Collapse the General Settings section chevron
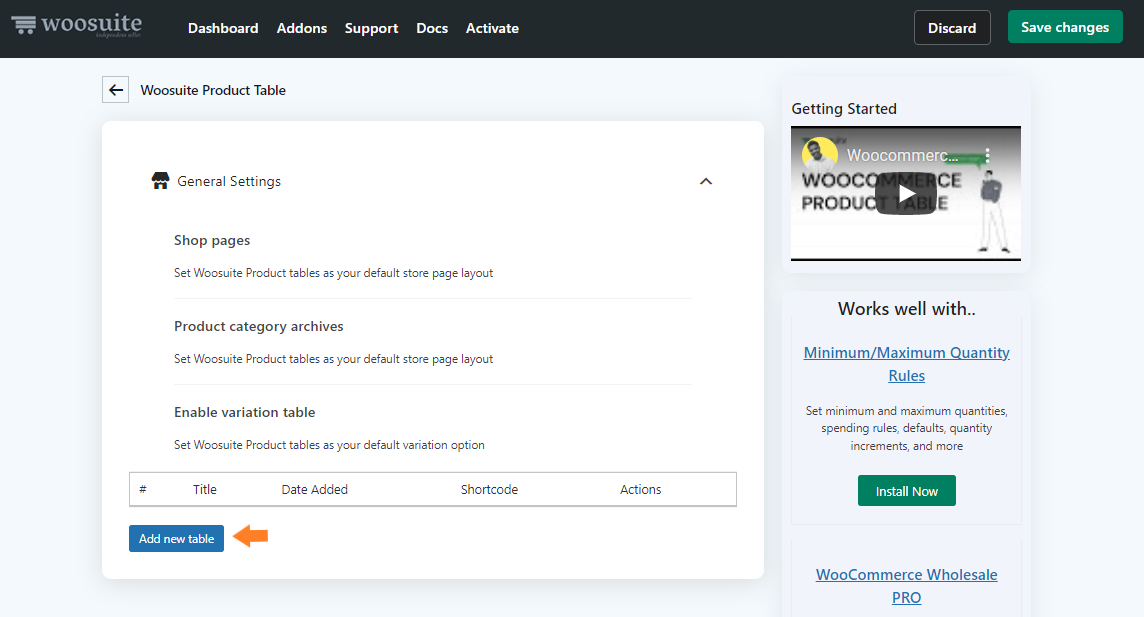The height and width of the screenshot is (617, 1144). (x=706, y=182)
